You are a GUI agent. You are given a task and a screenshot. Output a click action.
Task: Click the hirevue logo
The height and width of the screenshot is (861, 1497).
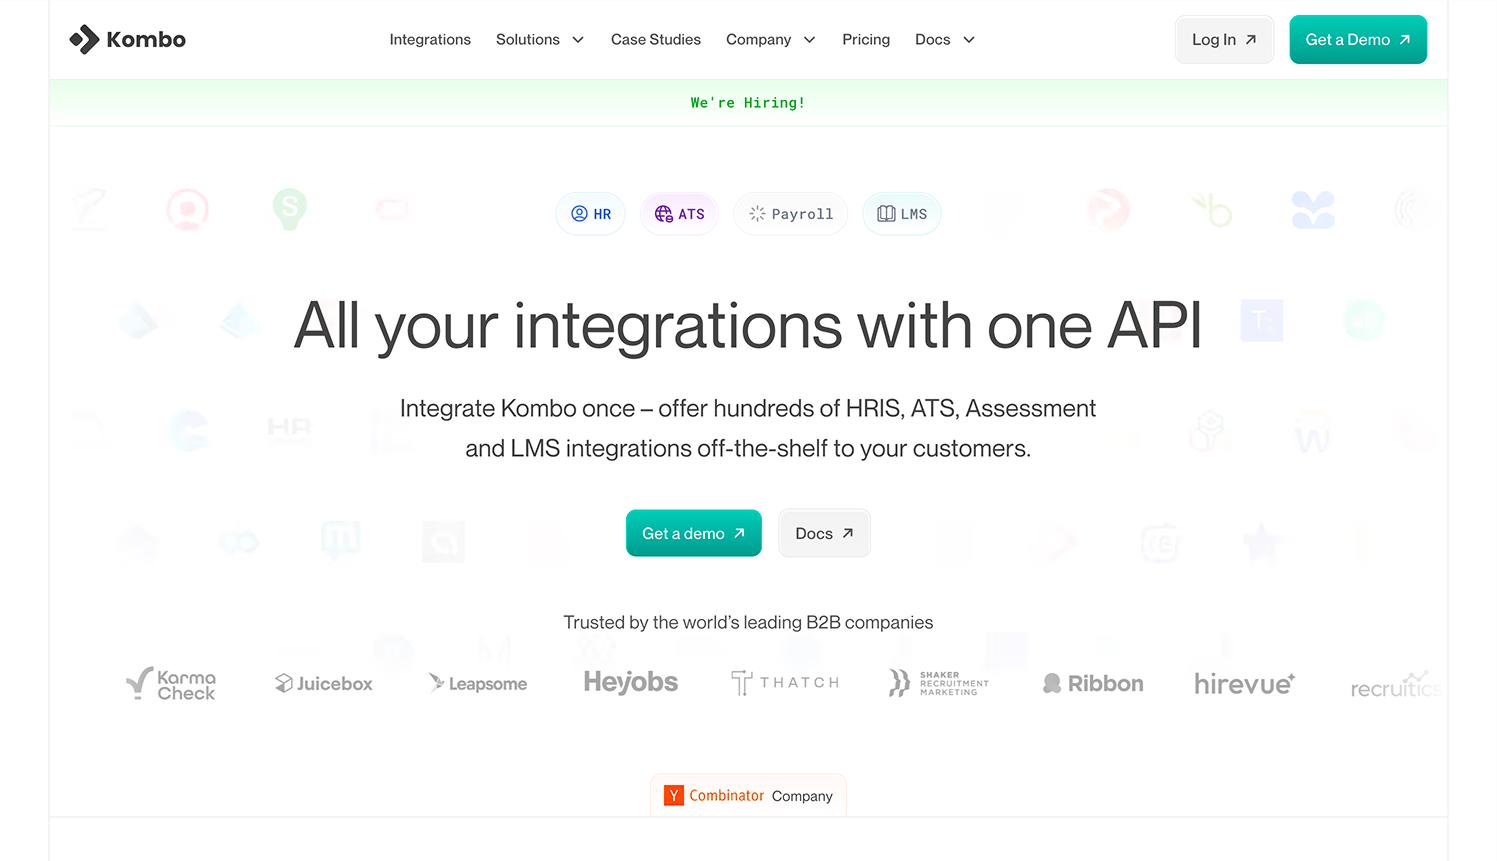click(1245, 683)
